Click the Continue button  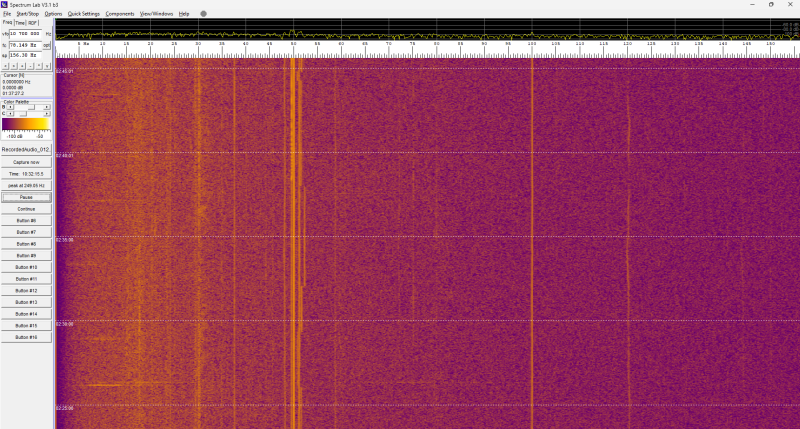tap(26, 209)
